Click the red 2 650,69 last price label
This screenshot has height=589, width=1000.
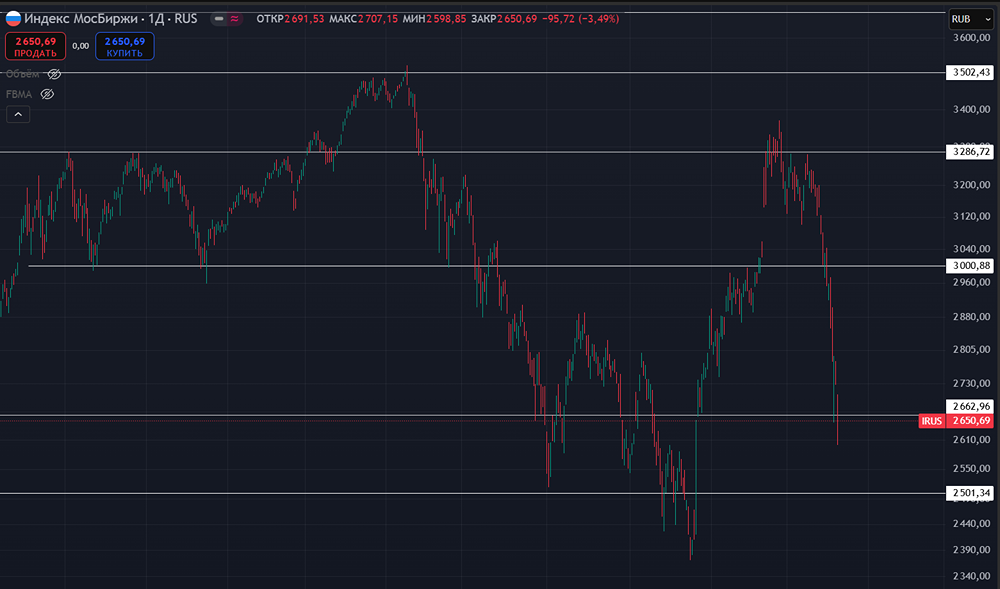969,421
